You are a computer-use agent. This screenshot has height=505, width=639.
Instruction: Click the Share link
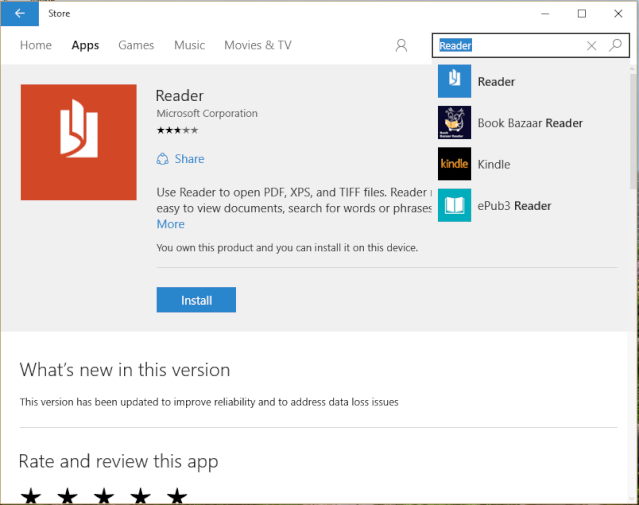189,159
